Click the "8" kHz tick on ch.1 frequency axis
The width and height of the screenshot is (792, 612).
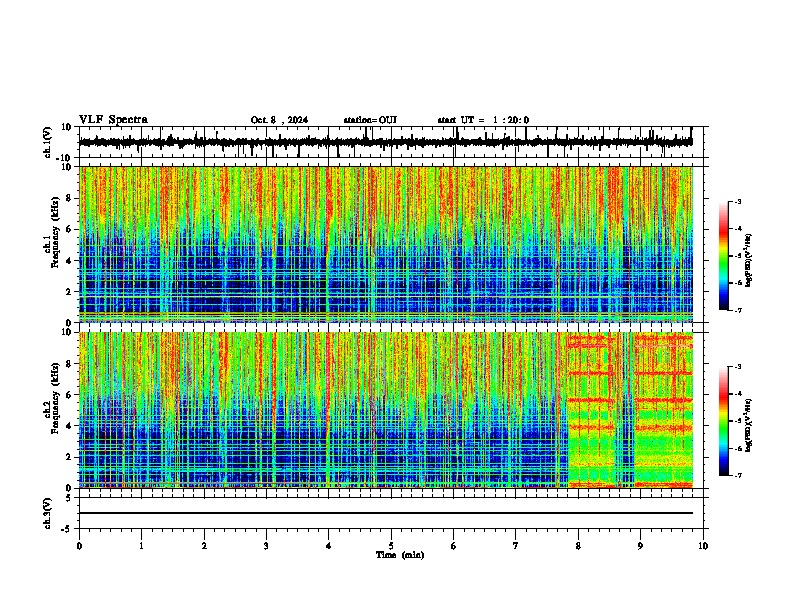70,198
